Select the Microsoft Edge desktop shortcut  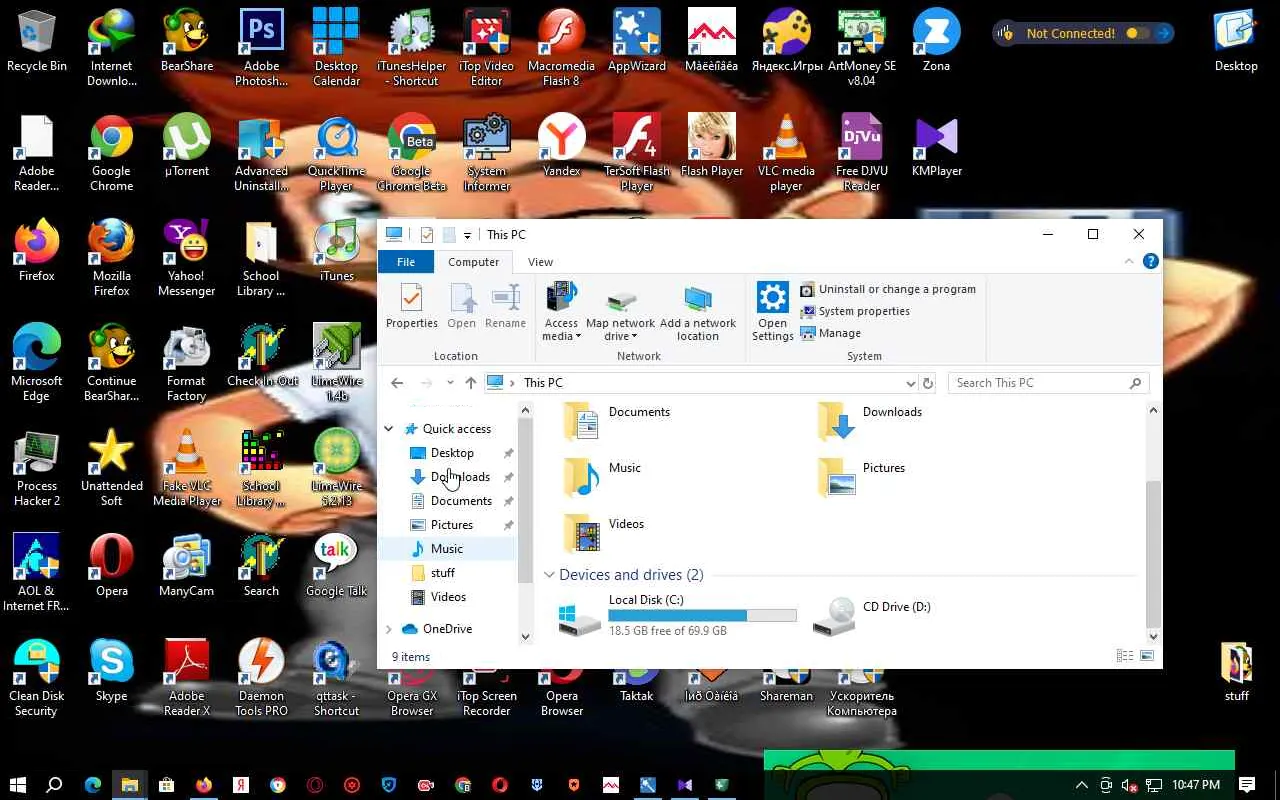click(37, 363)
